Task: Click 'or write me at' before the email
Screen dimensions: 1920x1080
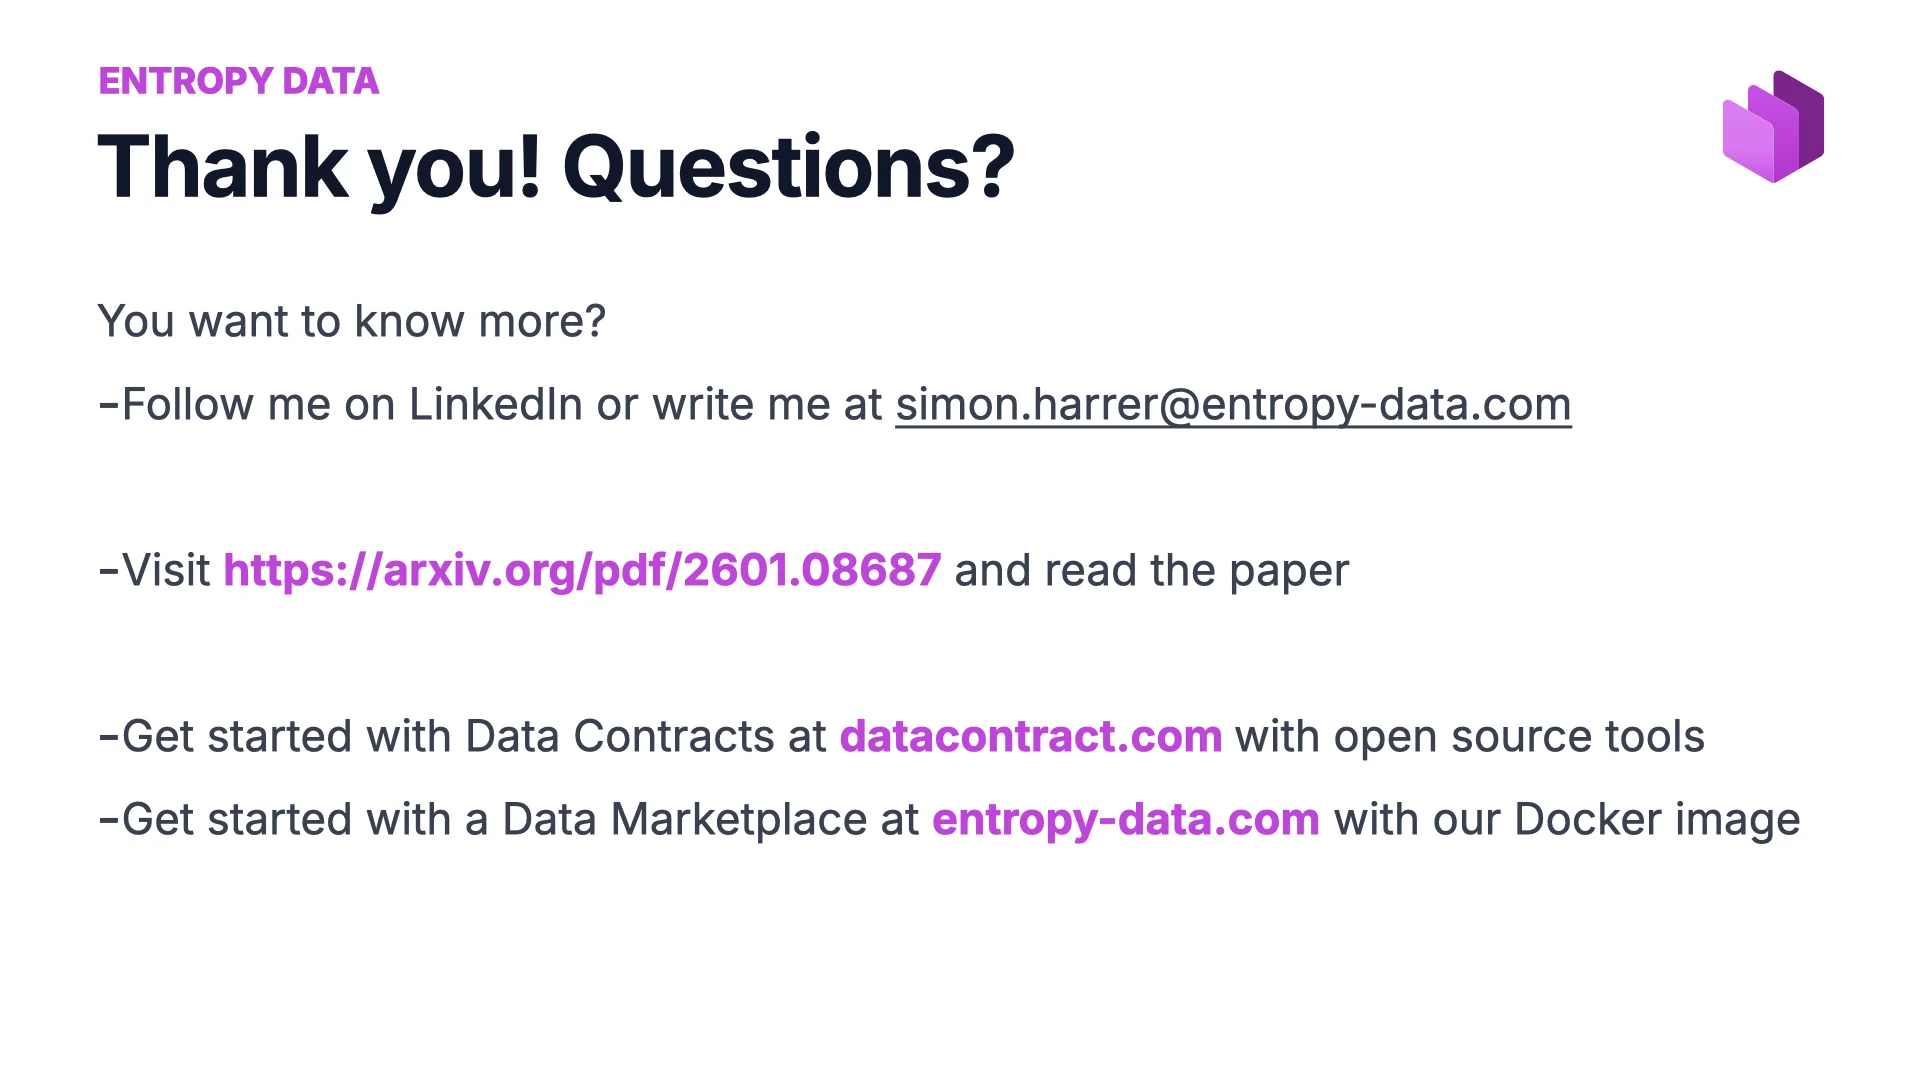Action: coord(739,405)
